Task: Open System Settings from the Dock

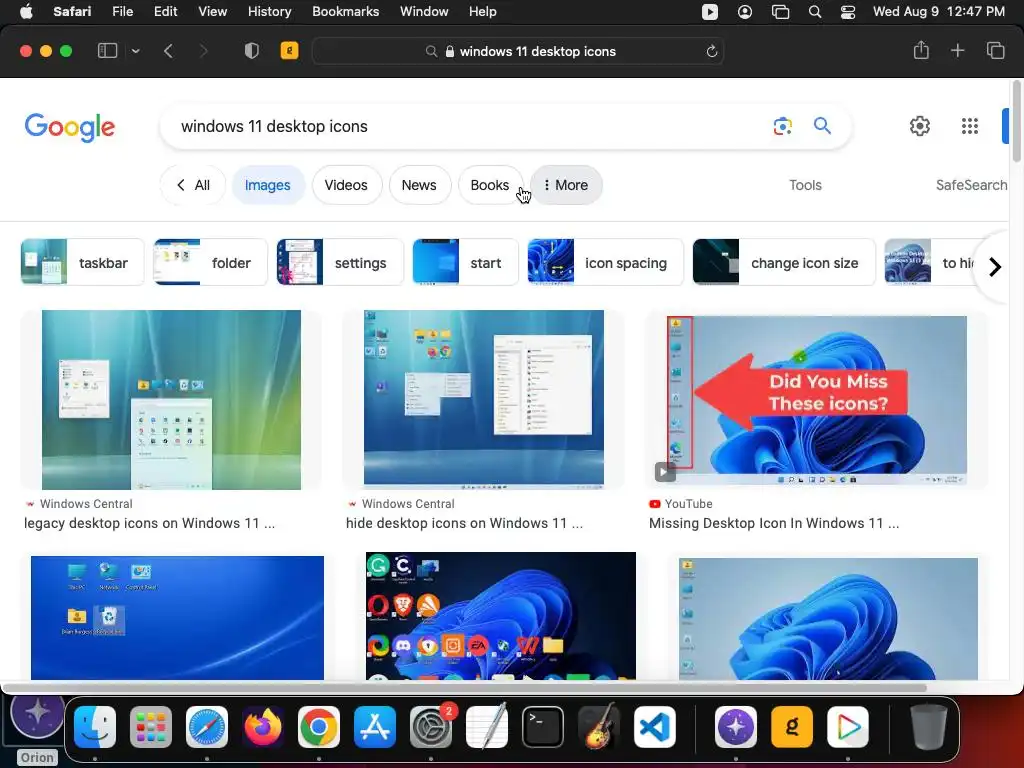Action: click(x=431, y=727)
